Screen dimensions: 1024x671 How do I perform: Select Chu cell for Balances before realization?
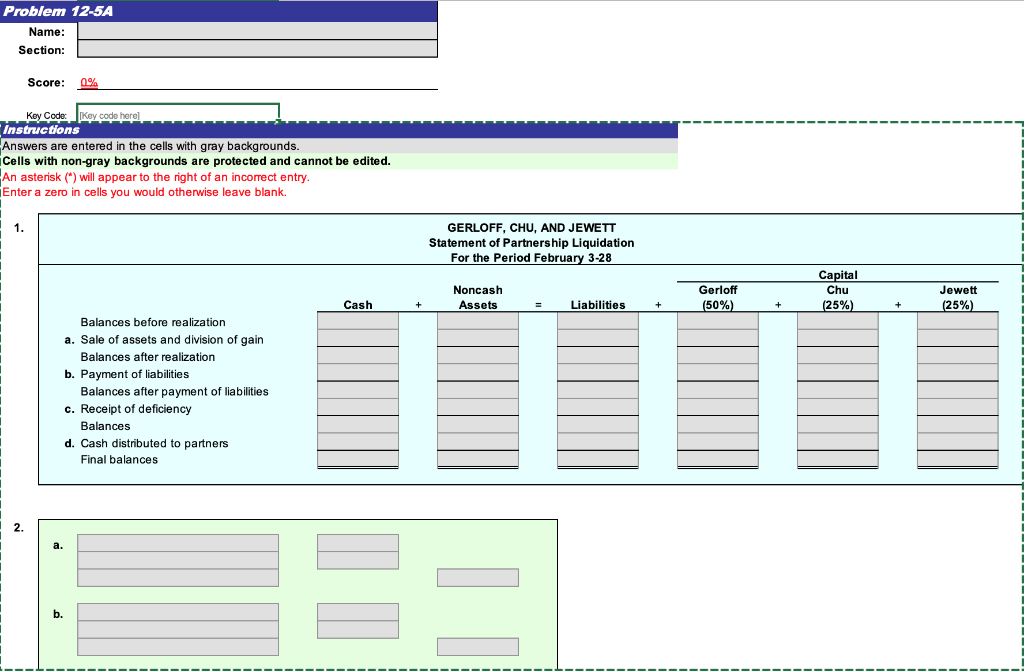coord(838,321)
